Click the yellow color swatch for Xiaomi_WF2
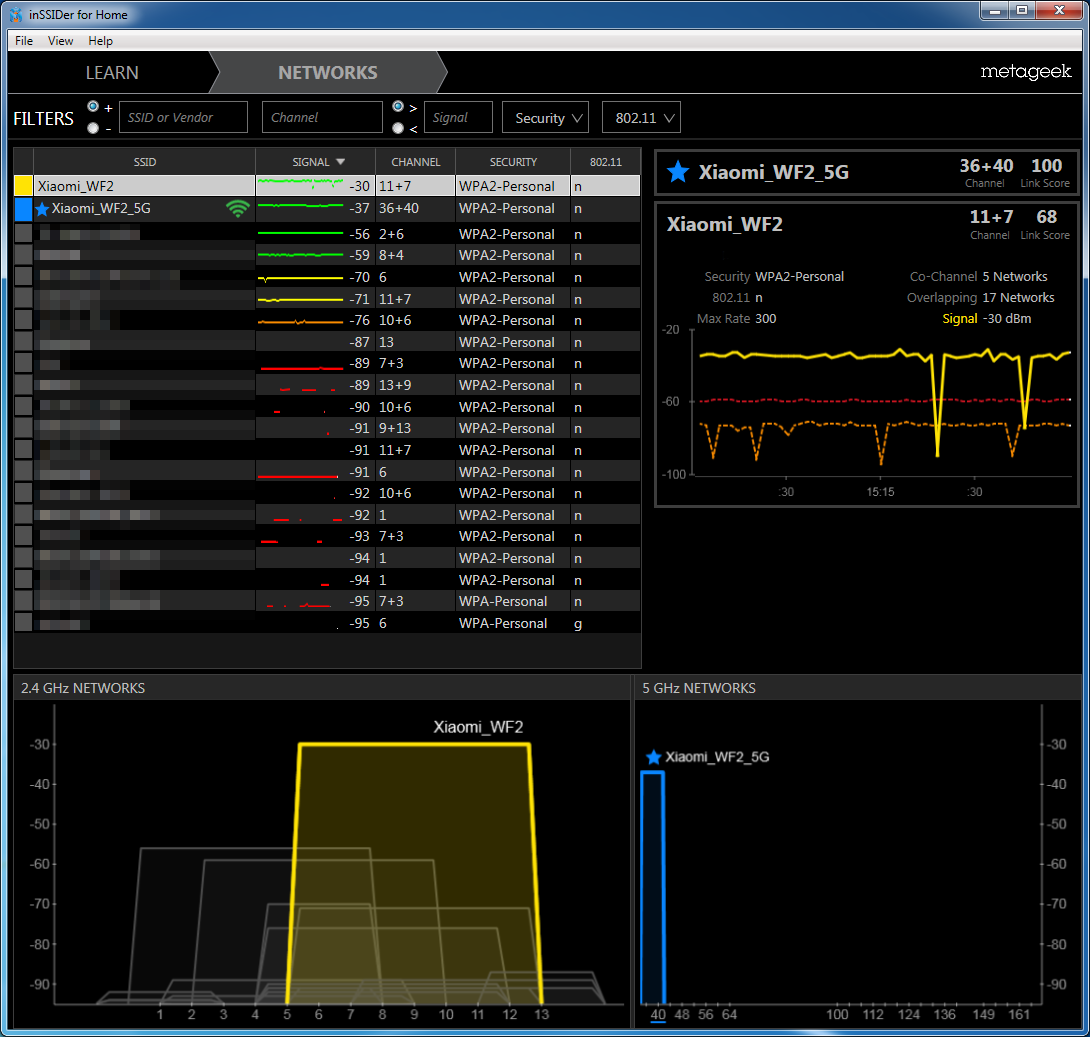 (24, 186)
